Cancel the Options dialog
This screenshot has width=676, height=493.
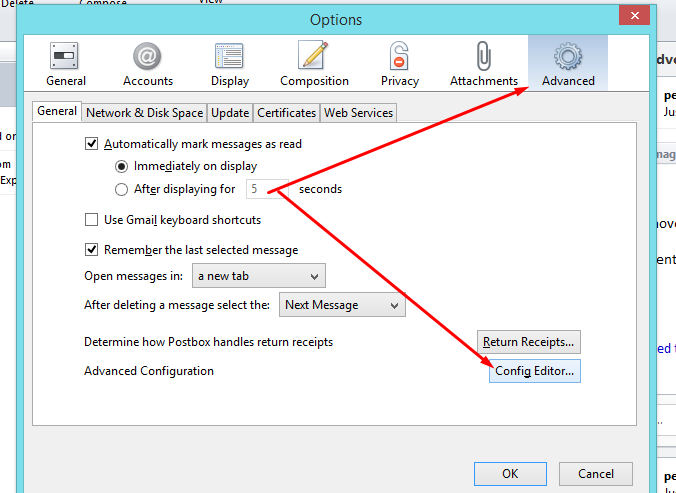[596, 474]
